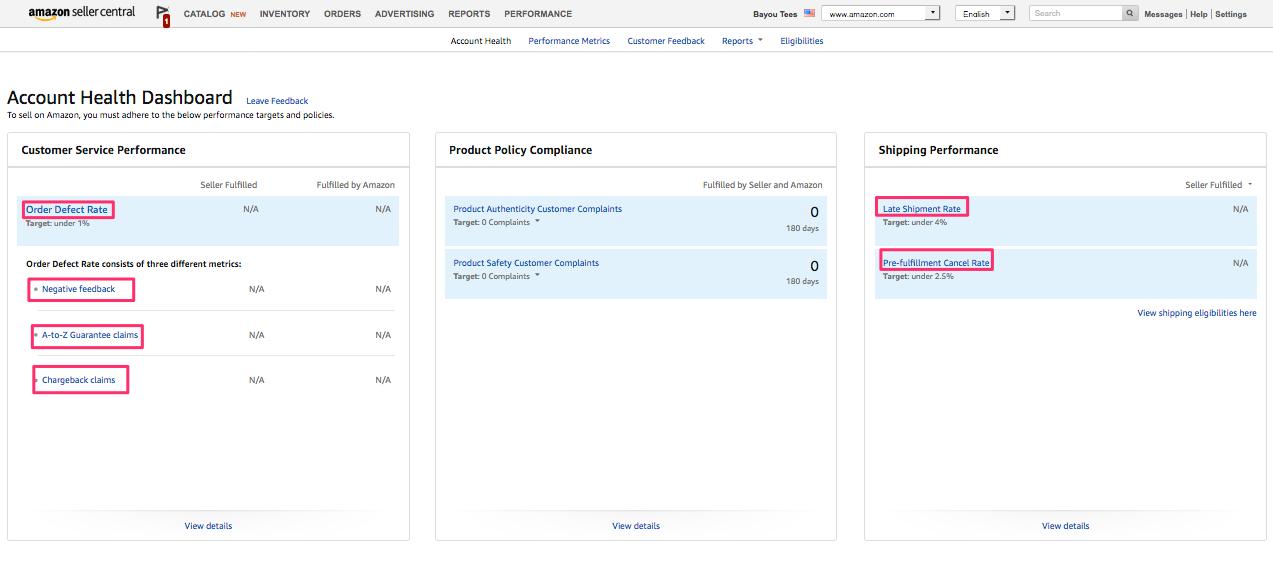This screenshot has width=1273, height=573.
Task: Open the marketplace www.amazon.com dropdown
Action: click(881, 14)
